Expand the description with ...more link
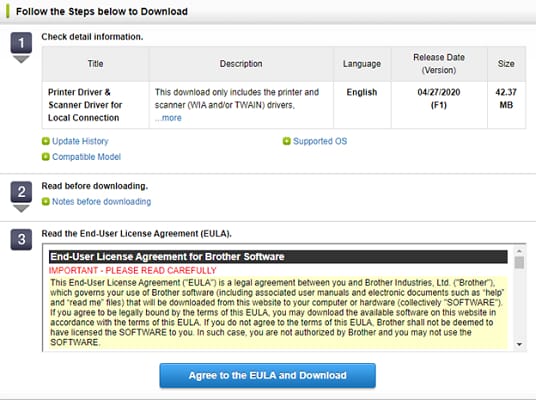Viewport: 536px width, 400px height. [168, 118]
